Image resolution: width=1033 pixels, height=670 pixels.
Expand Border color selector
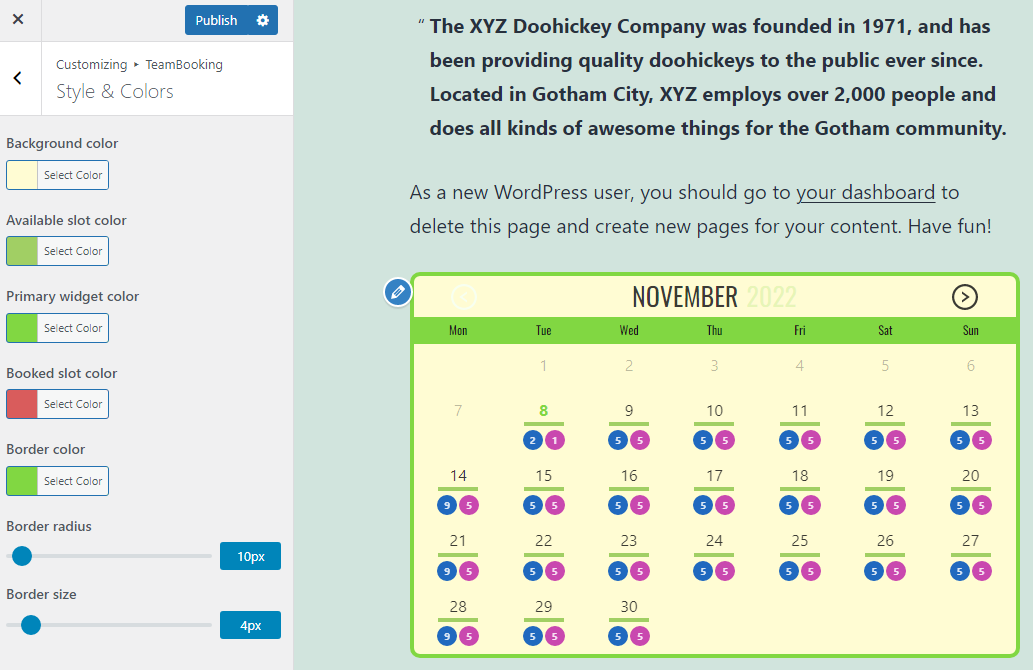[57, 481]
